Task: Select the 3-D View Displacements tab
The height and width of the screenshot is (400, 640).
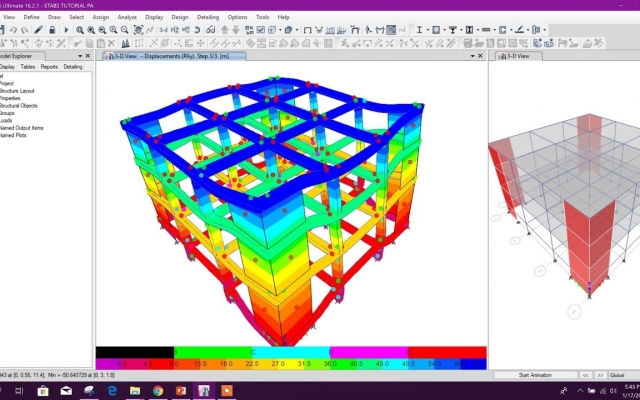Action: pyautogui.click(x=174, y=56)
